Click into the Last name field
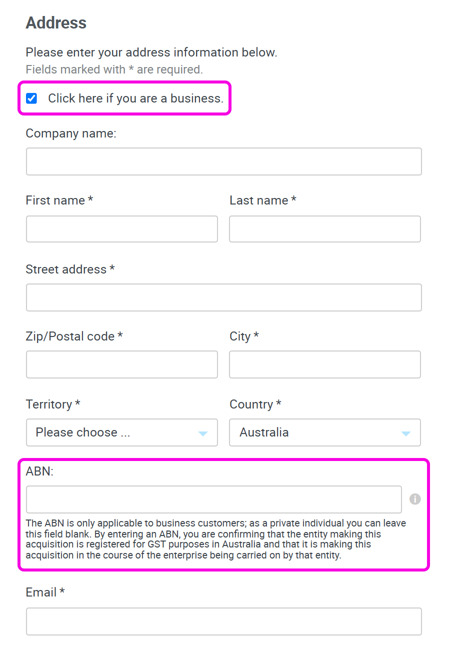 coord(325,229)
